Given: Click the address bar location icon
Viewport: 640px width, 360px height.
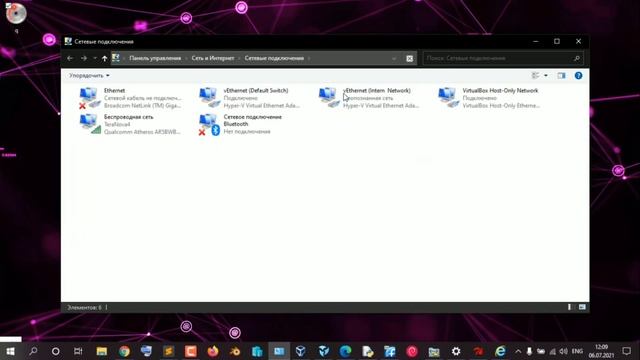Looking at the screenshot, I should [x=116, y=58].
